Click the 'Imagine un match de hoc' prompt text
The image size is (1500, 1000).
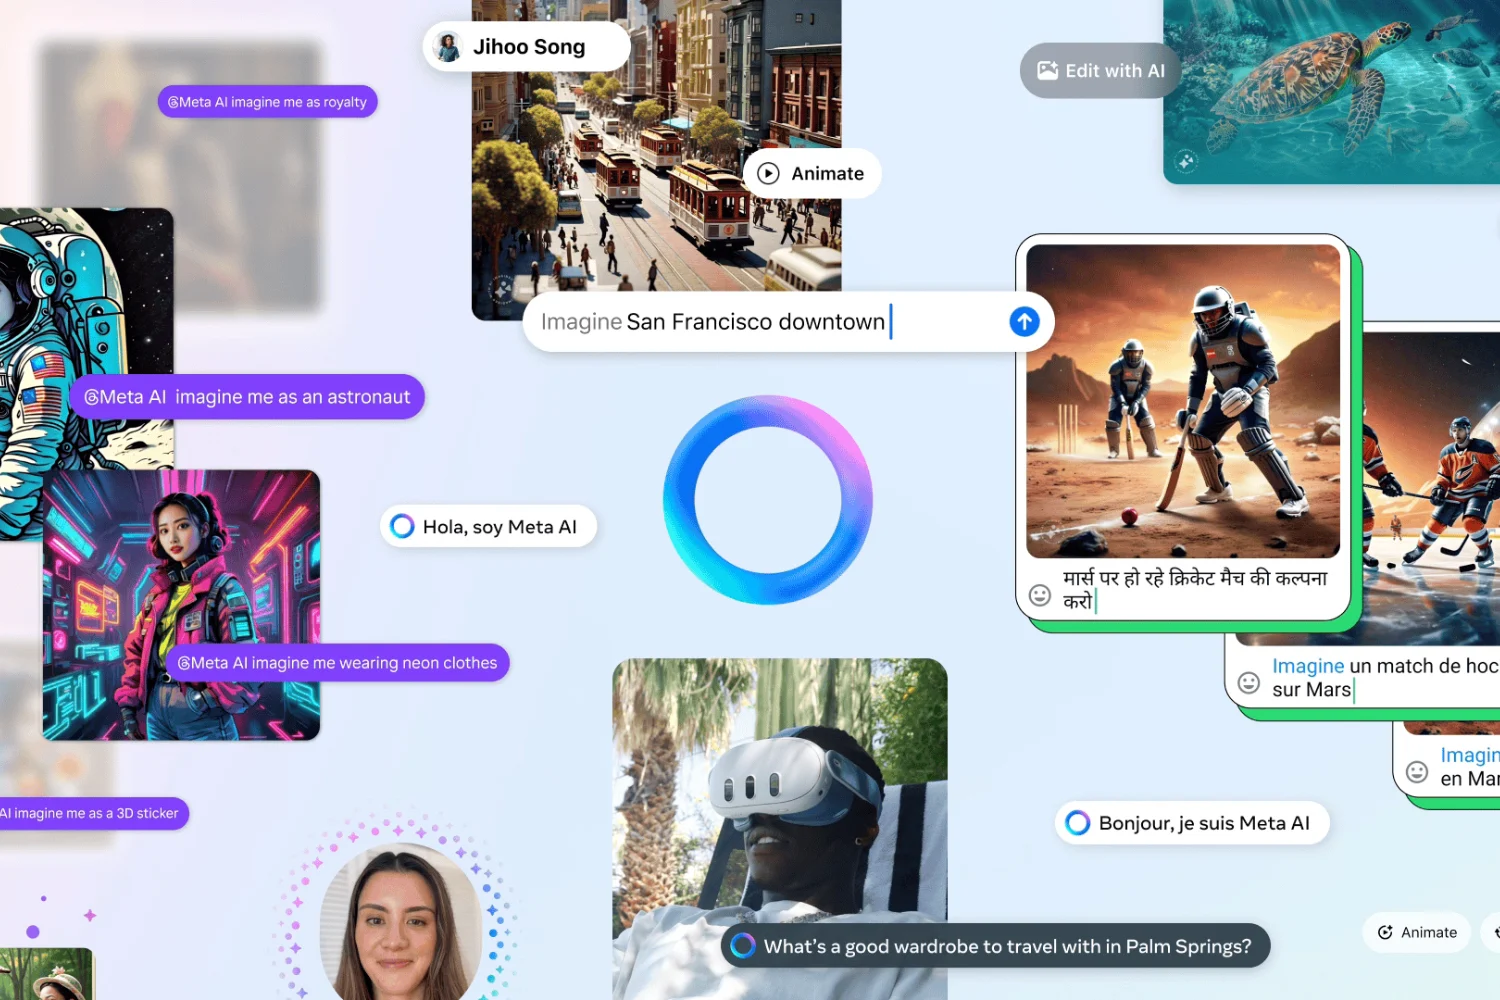pos(1385,677)
